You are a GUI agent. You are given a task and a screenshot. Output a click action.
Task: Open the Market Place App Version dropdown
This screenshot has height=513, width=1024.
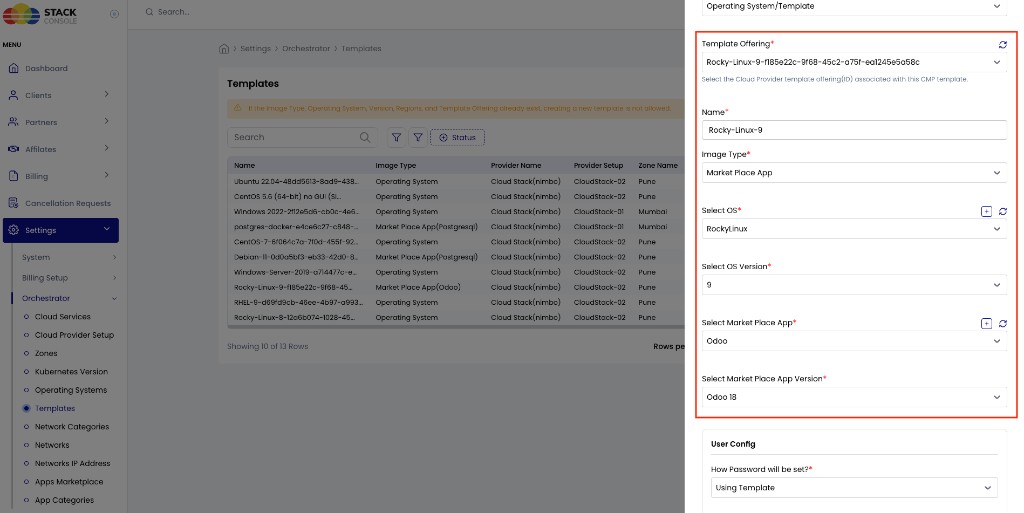pos(854,397)
